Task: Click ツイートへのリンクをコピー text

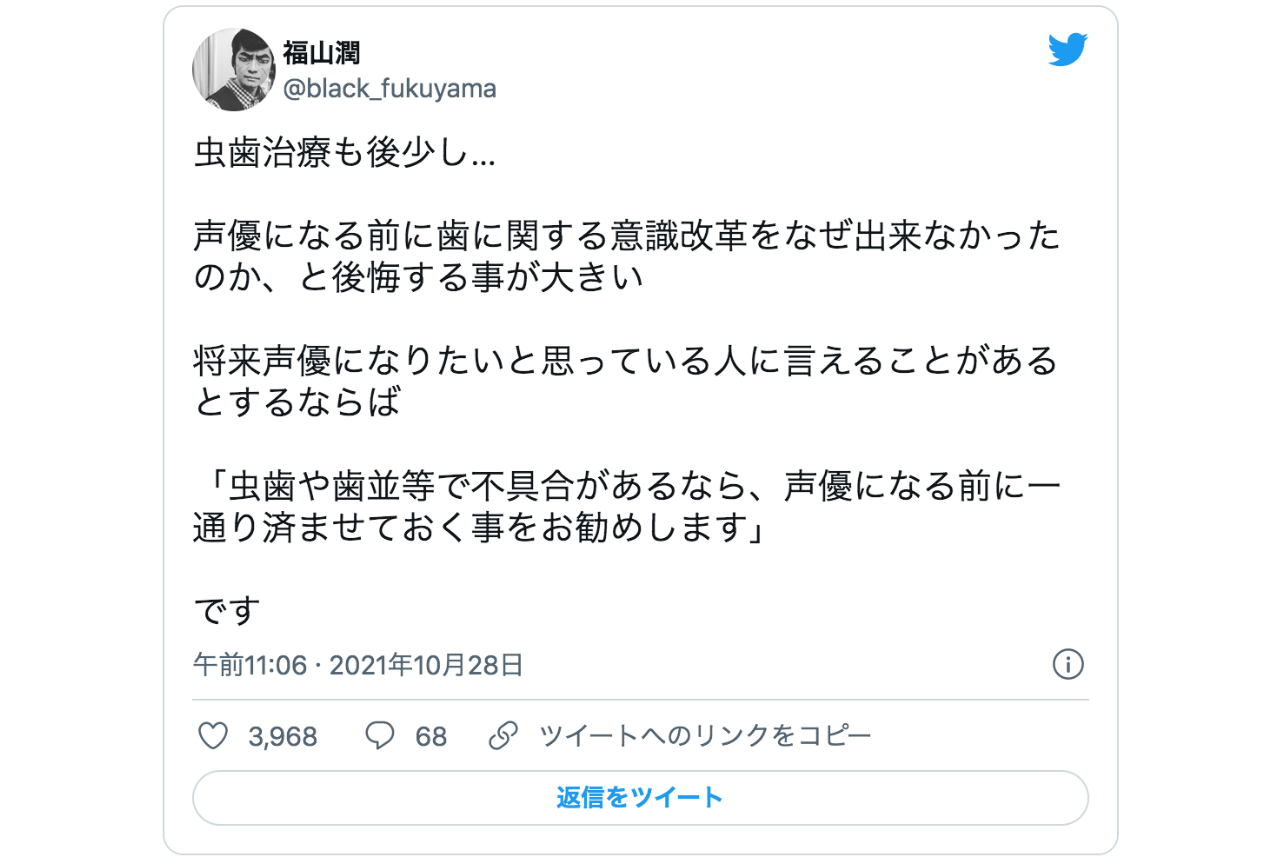Action: click(705, 736)
